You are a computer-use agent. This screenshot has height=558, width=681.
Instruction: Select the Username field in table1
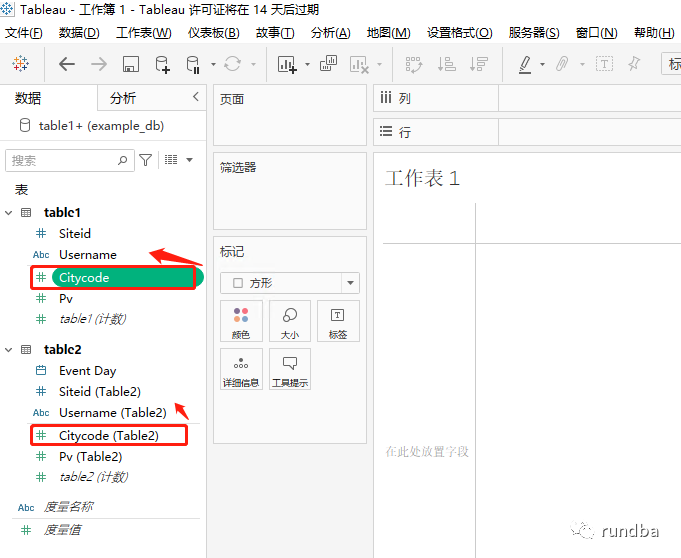88,254
